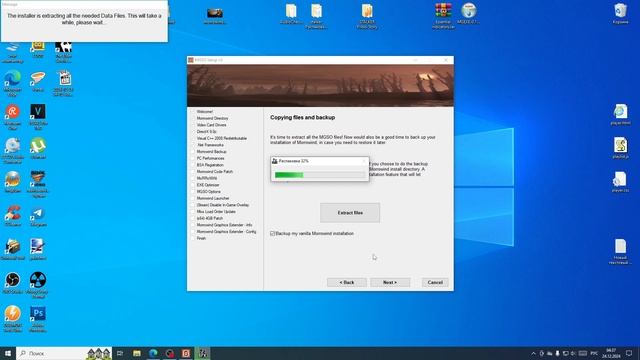Open the OBS Studio desktop shortcut

click(13, 282)
